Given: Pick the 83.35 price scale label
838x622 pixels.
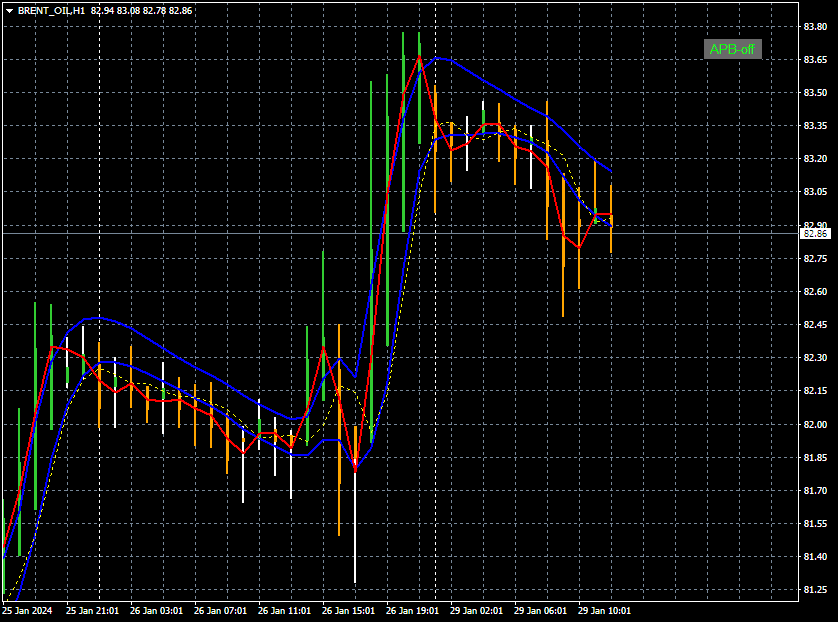Looking at the screenshot, I should [816, 126].
